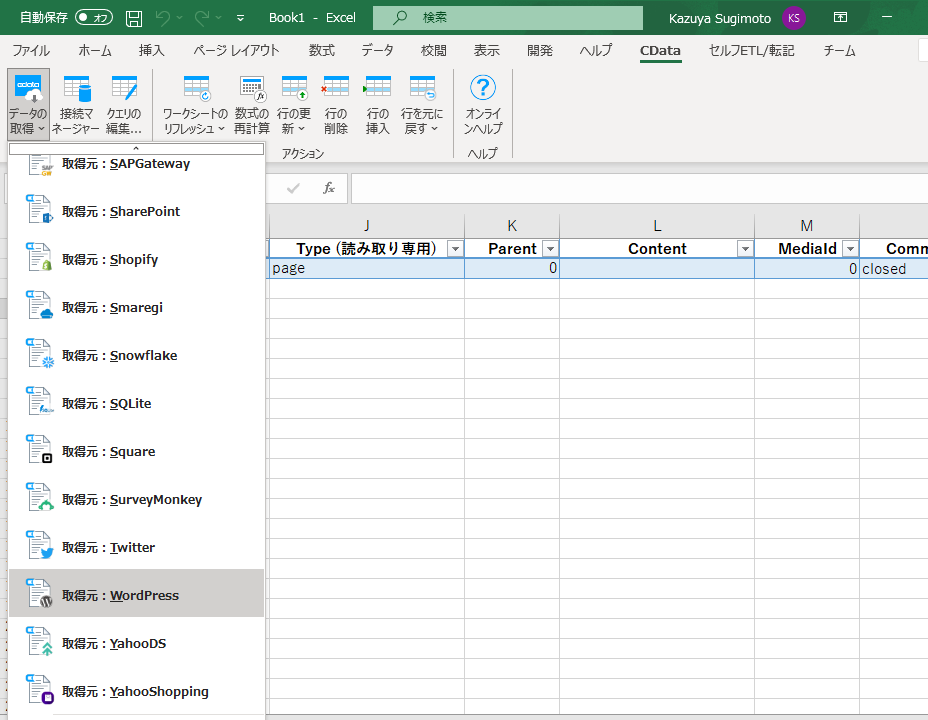Click the cell containing 'page'
The image size is (928, 720).
[x=367, y=269]
